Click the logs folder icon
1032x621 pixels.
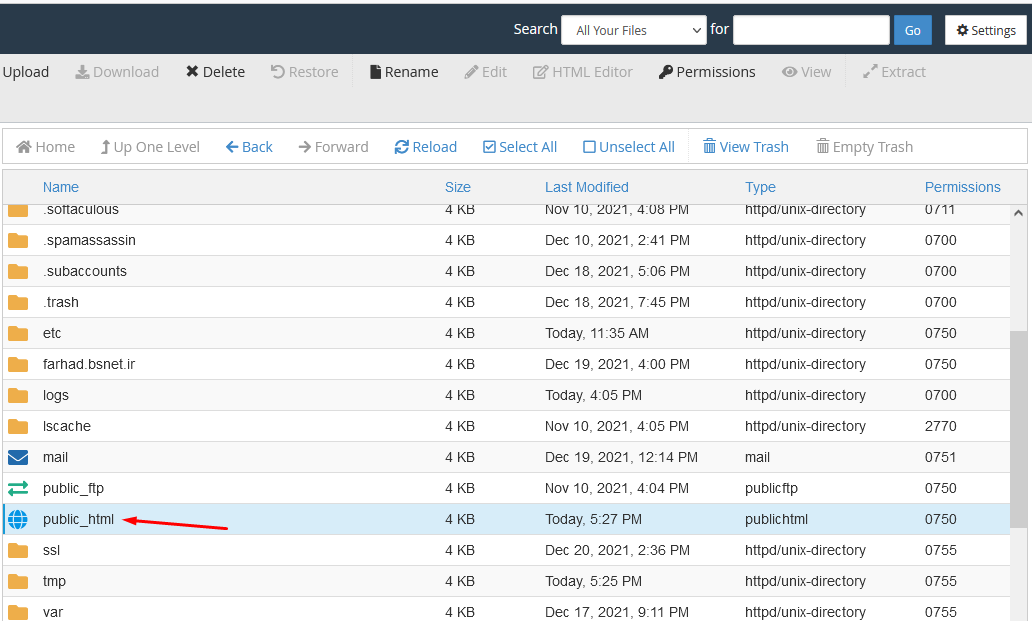(18, 395)
